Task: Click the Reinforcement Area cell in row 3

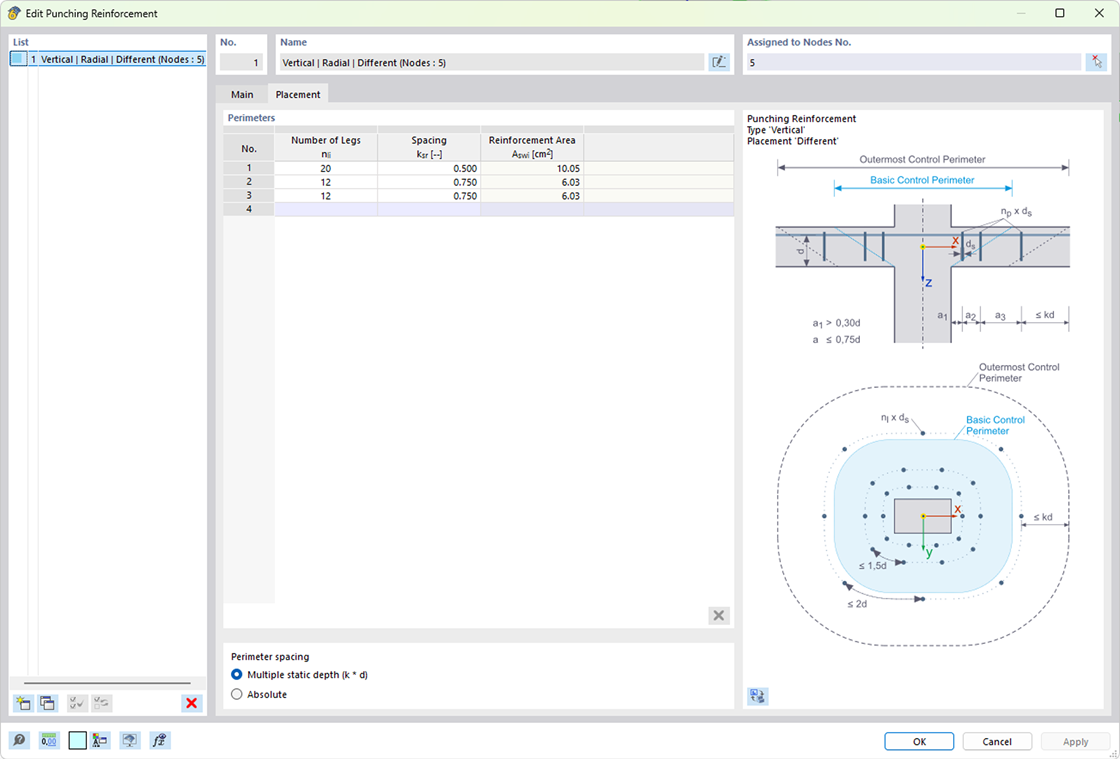Action: [532, 196]
